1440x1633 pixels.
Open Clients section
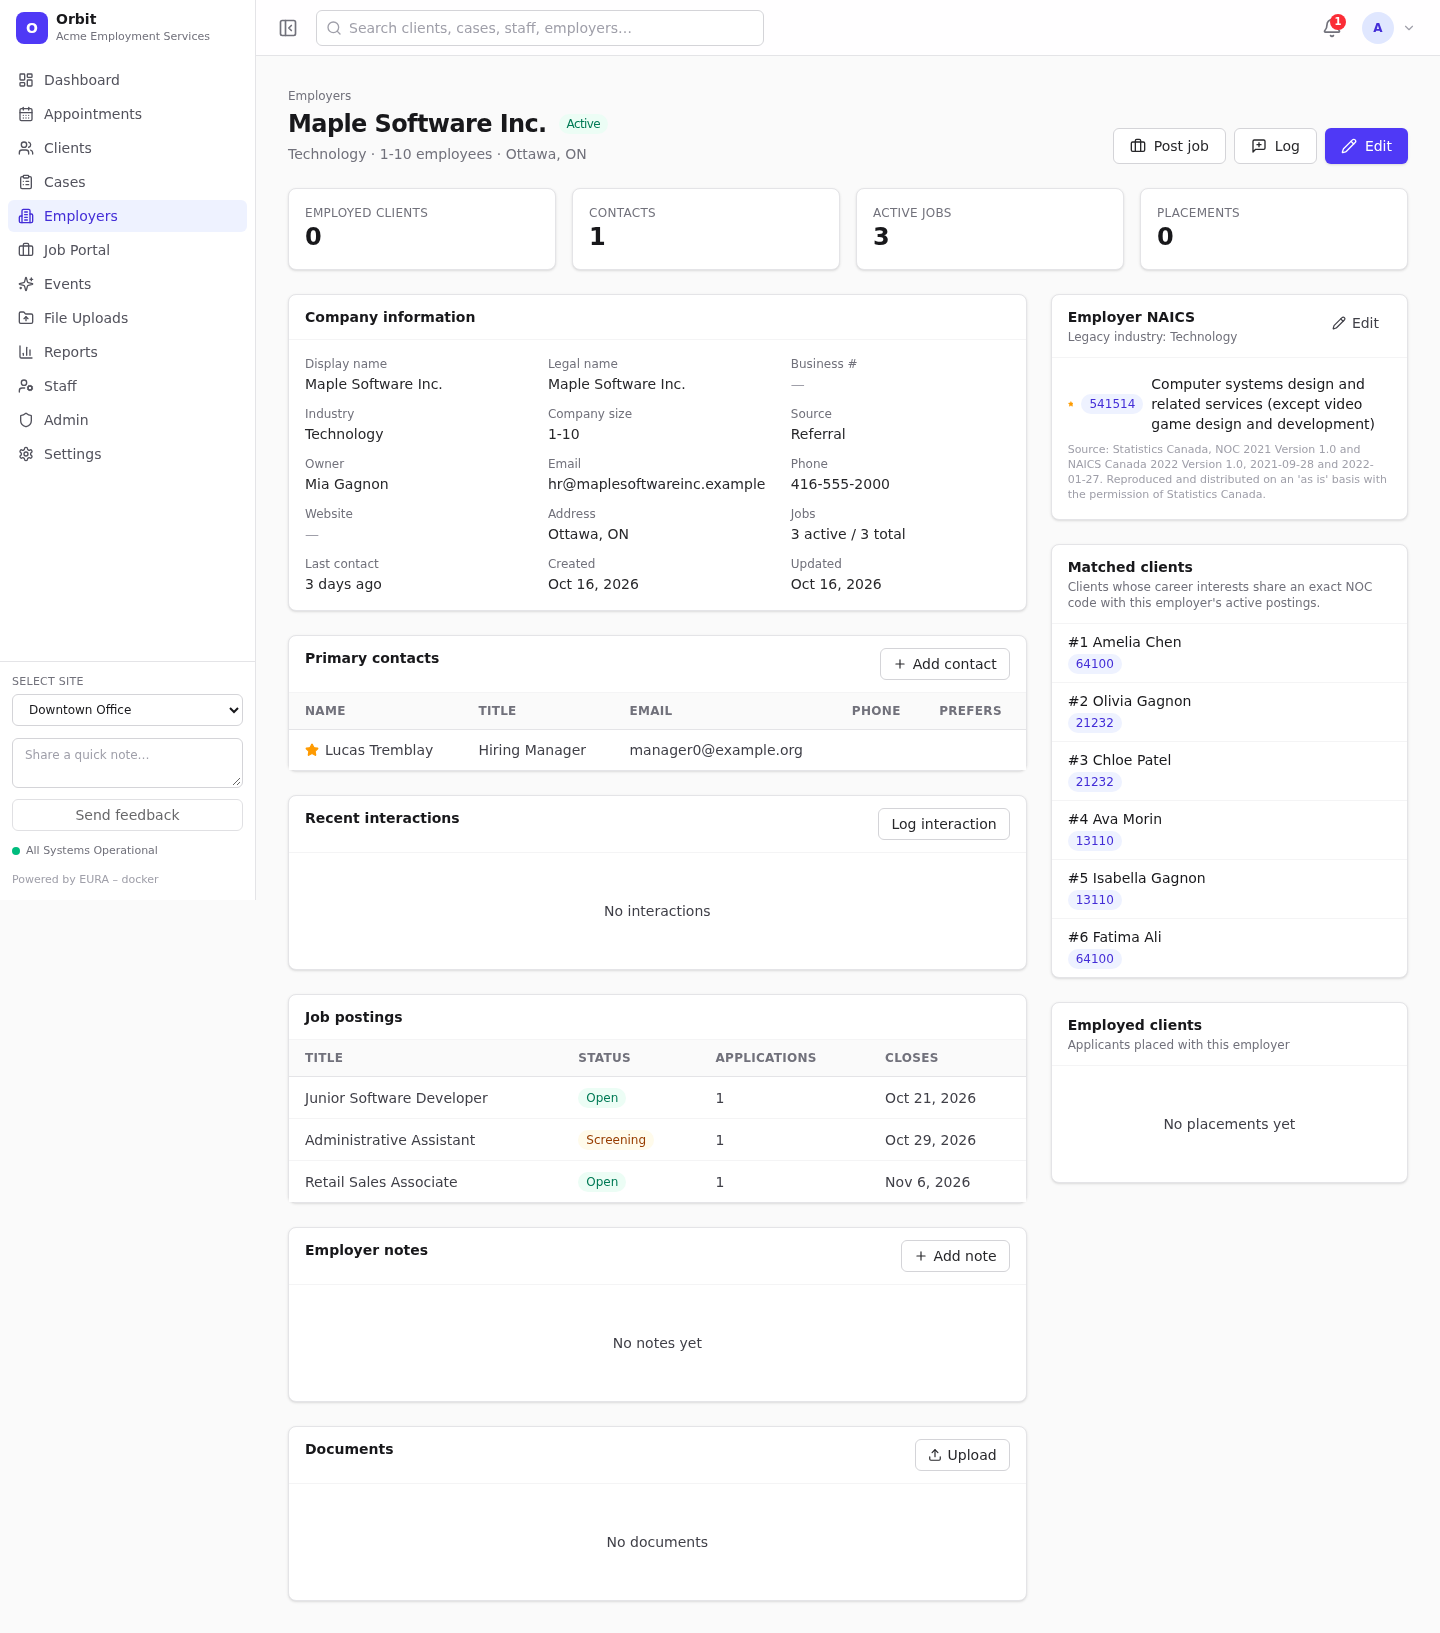(127, 148)
